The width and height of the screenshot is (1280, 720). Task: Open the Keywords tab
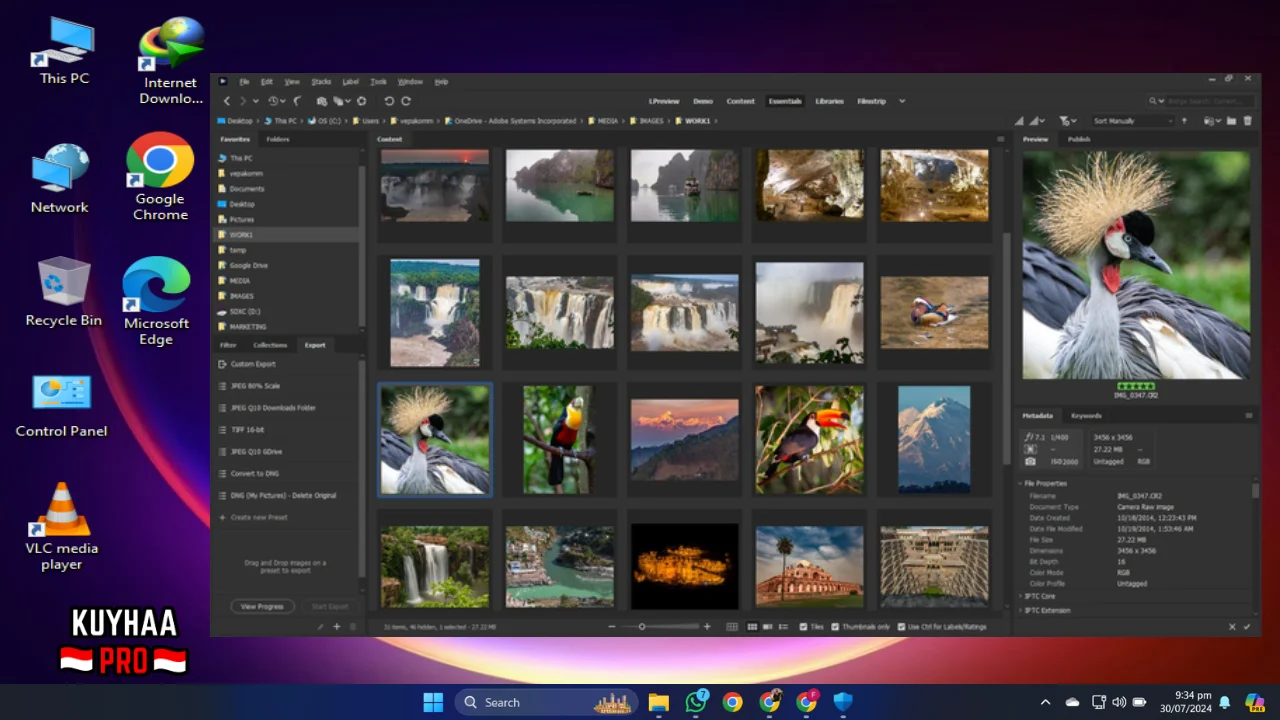[x=1086, y=416]
